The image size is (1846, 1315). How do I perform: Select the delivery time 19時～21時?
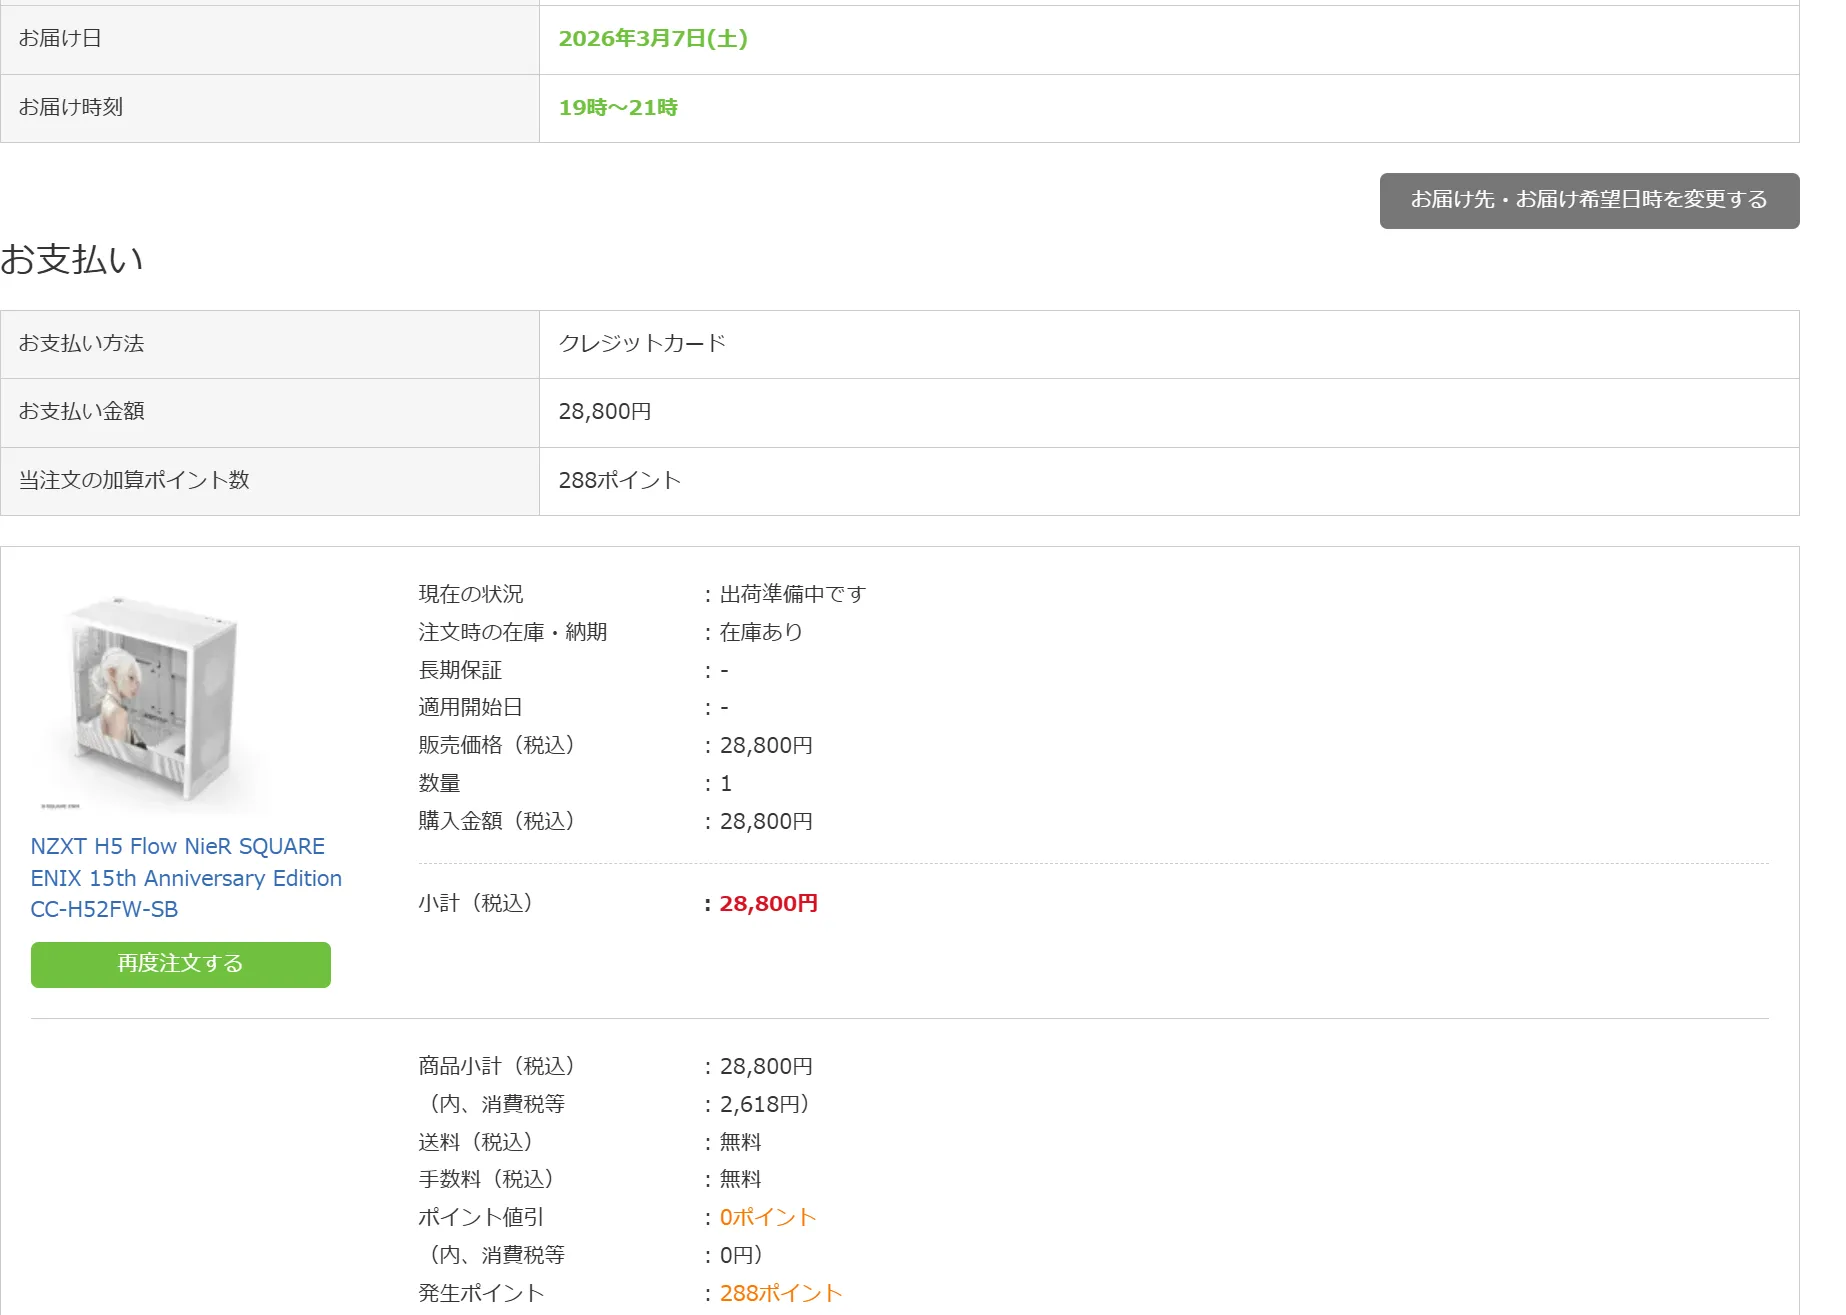coord(617,108)
